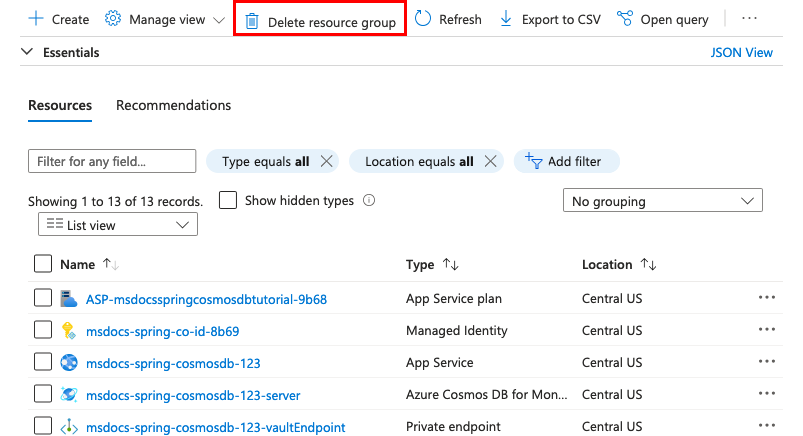Click the Type column header text

tap(420, 264)
